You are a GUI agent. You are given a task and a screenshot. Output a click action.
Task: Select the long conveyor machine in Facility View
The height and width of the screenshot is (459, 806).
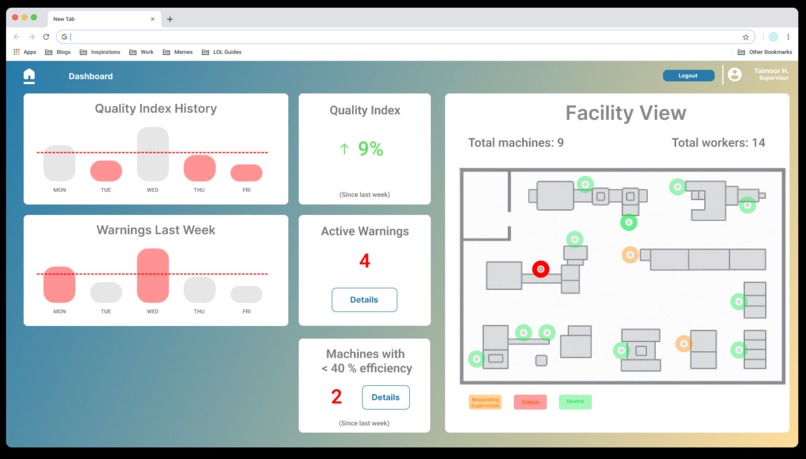[703, 260]
